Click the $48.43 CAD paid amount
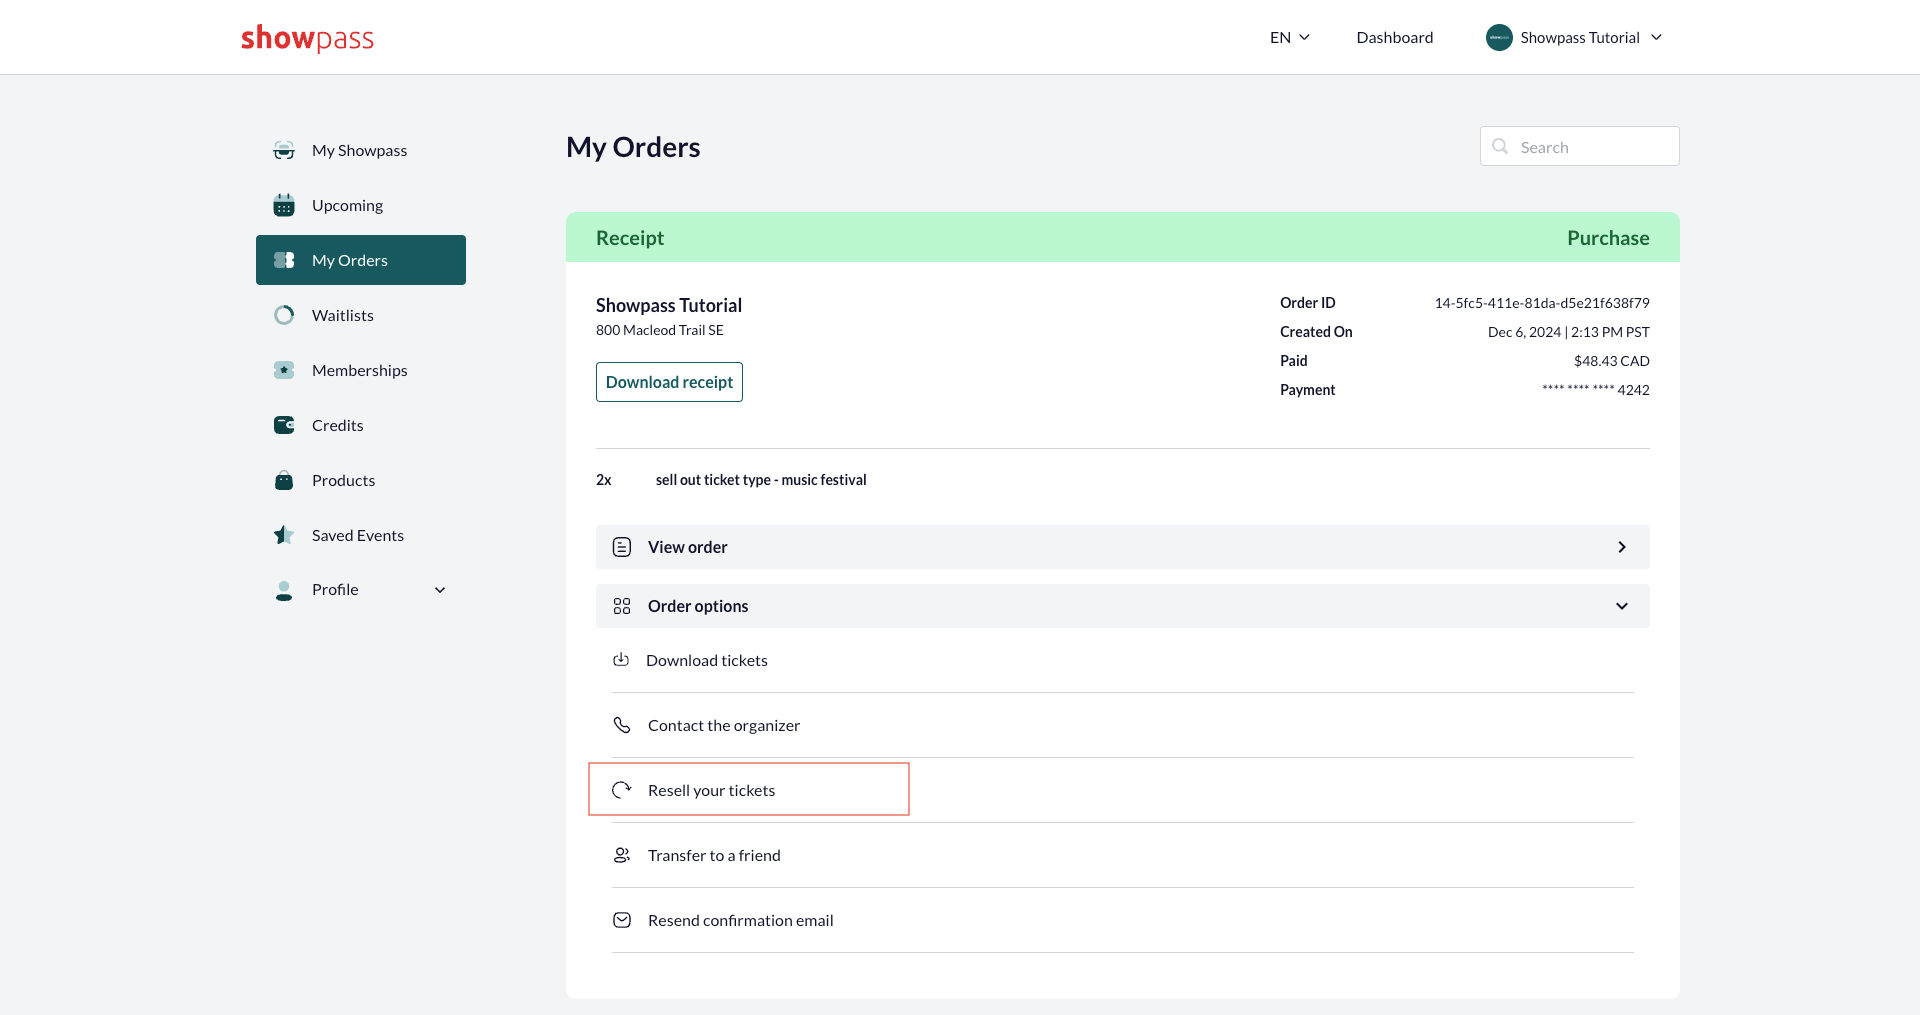The height and width of the screenshot is (1015, 1920). (1612, 361)
